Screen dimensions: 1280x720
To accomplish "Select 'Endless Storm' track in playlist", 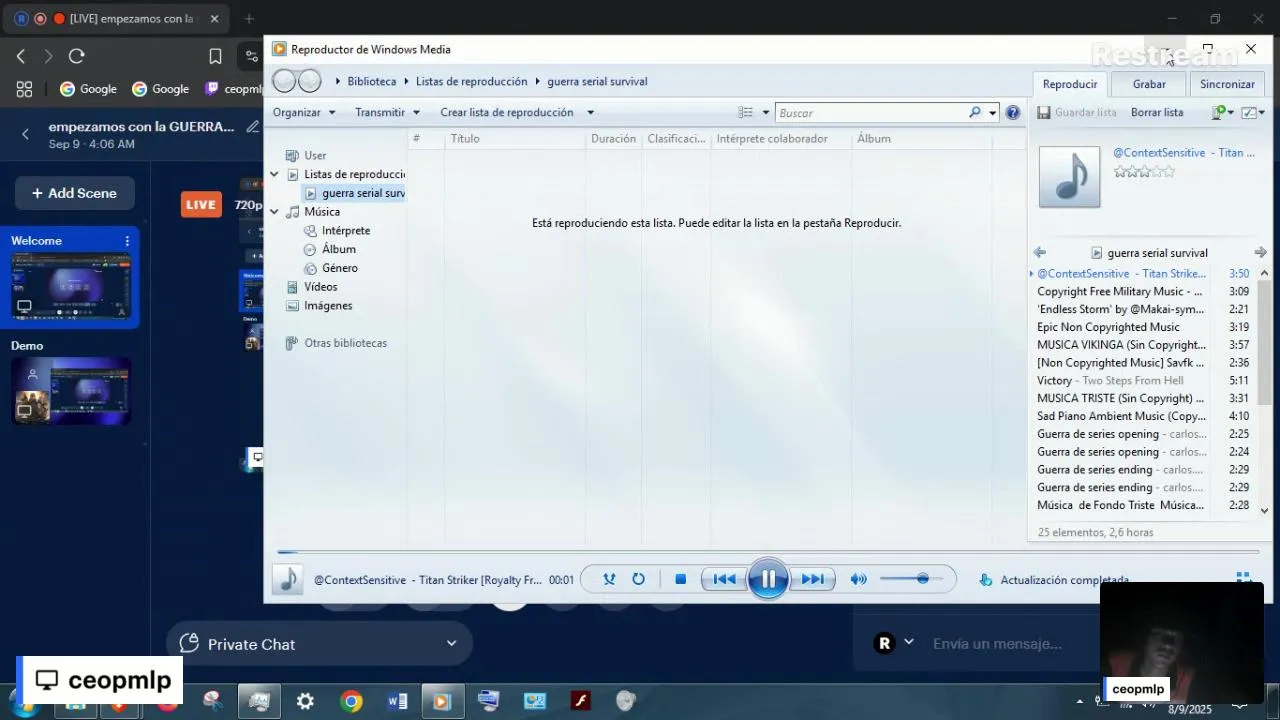I will coord(1142,309).
